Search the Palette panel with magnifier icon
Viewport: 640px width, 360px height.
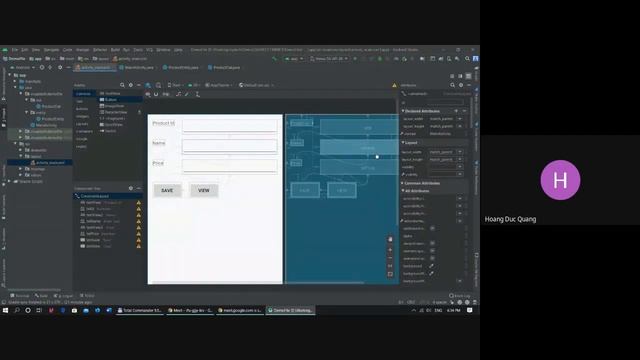pos(122,85)
